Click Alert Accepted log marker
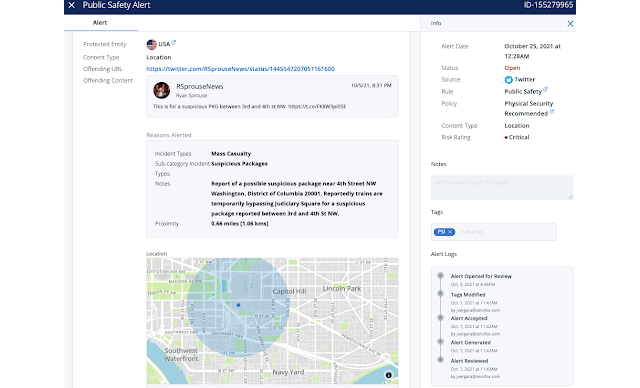This screenshot has width=640, height=388. click(x=440, y=317)
